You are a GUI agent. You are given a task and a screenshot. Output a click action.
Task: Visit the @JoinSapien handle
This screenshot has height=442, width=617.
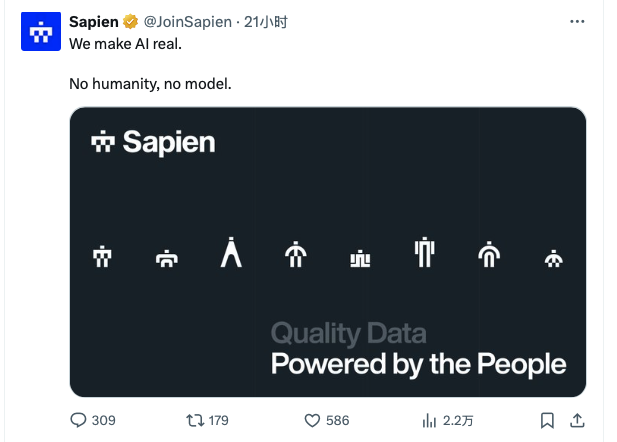click(187, 22)
